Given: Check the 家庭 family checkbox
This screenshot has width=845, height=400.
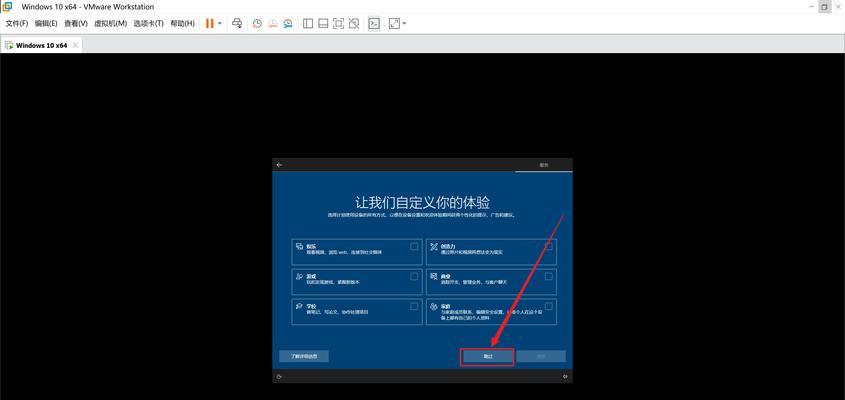Looking at the screenshot, I should click(549, 306).
